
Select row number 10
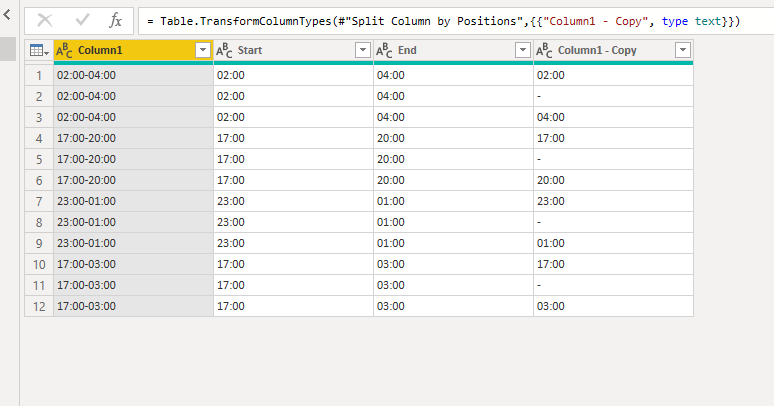click(39, 264)
